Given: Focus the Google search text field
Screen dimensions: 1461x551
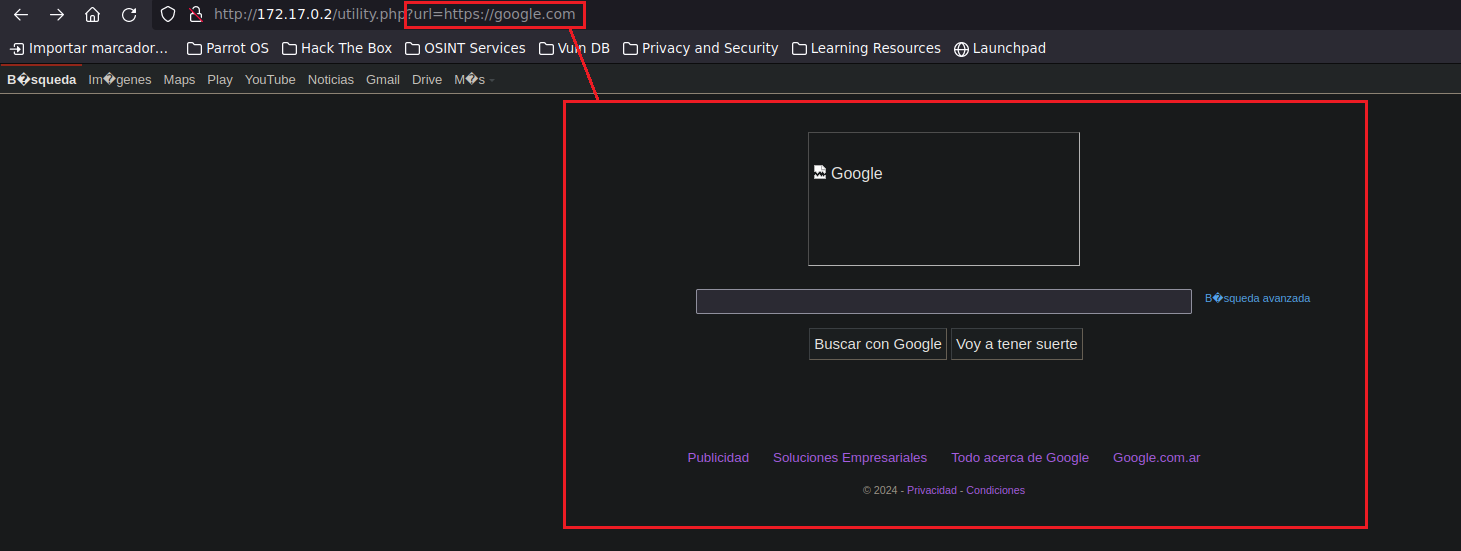Looking at the screenshot, I should click(x=943, y=302).
